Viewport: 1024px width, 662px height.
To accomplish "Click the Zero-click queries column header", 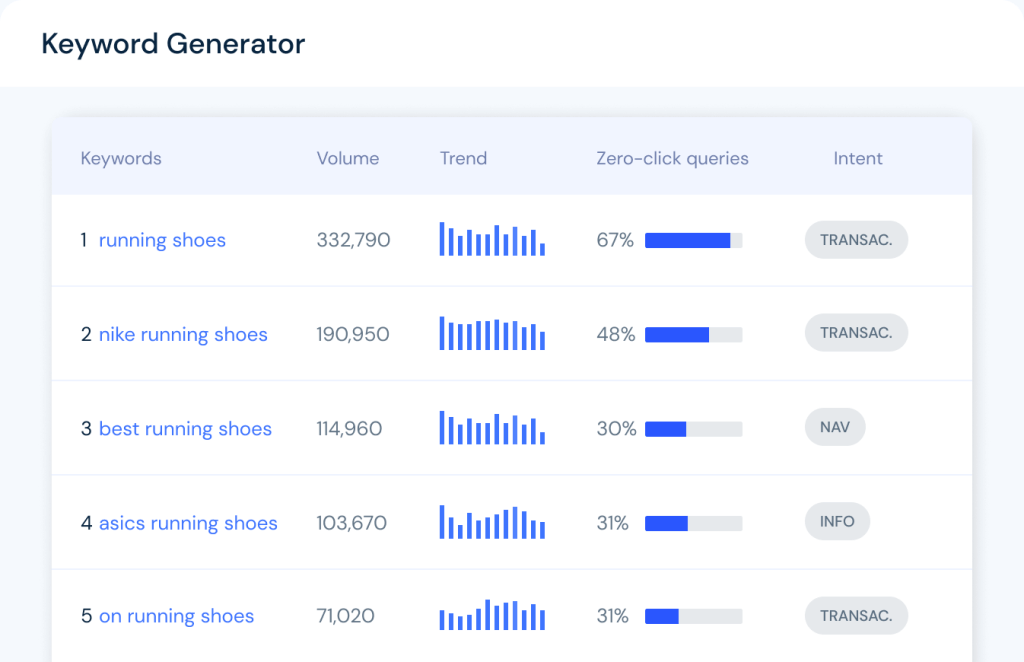I will tap(672, 158).
